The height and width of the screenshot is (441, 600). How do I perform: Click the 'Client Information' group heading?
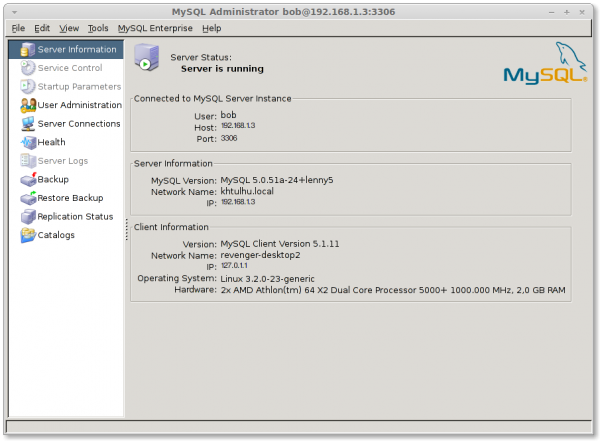click(x=171, y=227)
